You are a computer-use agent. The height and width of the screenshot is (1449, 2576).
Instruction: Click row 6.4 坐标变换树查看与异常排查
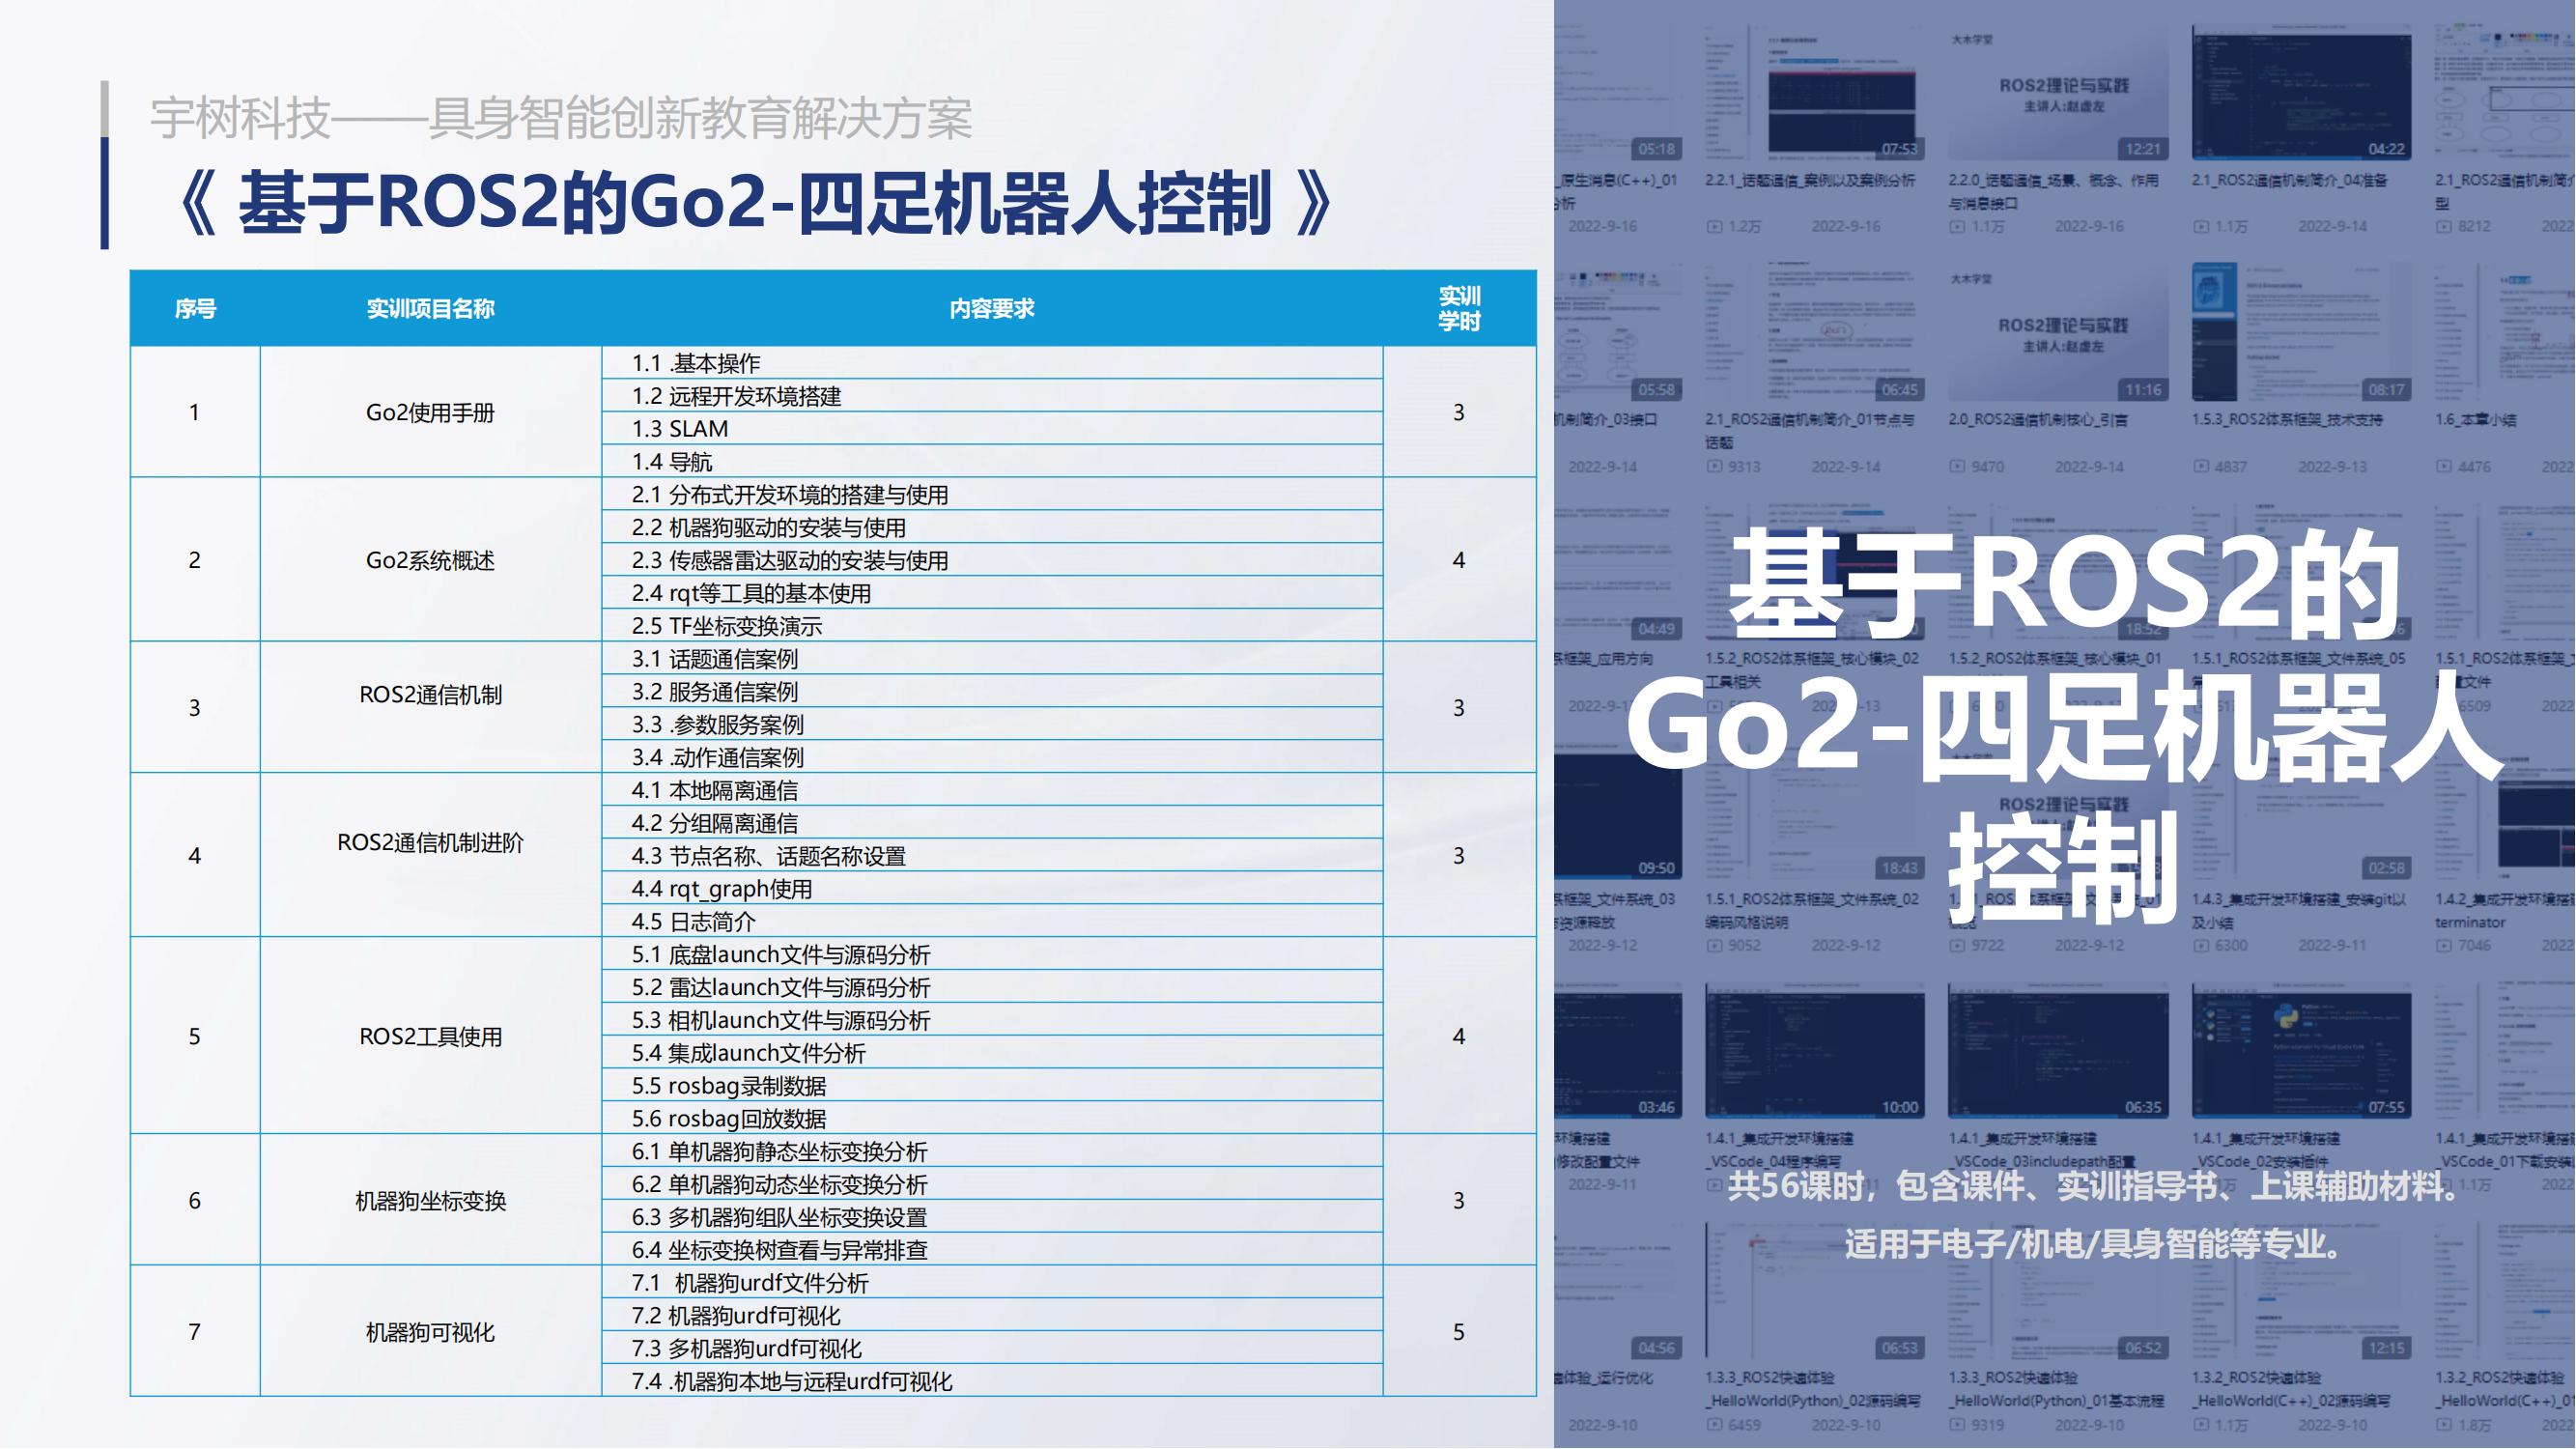[992, 1249]
